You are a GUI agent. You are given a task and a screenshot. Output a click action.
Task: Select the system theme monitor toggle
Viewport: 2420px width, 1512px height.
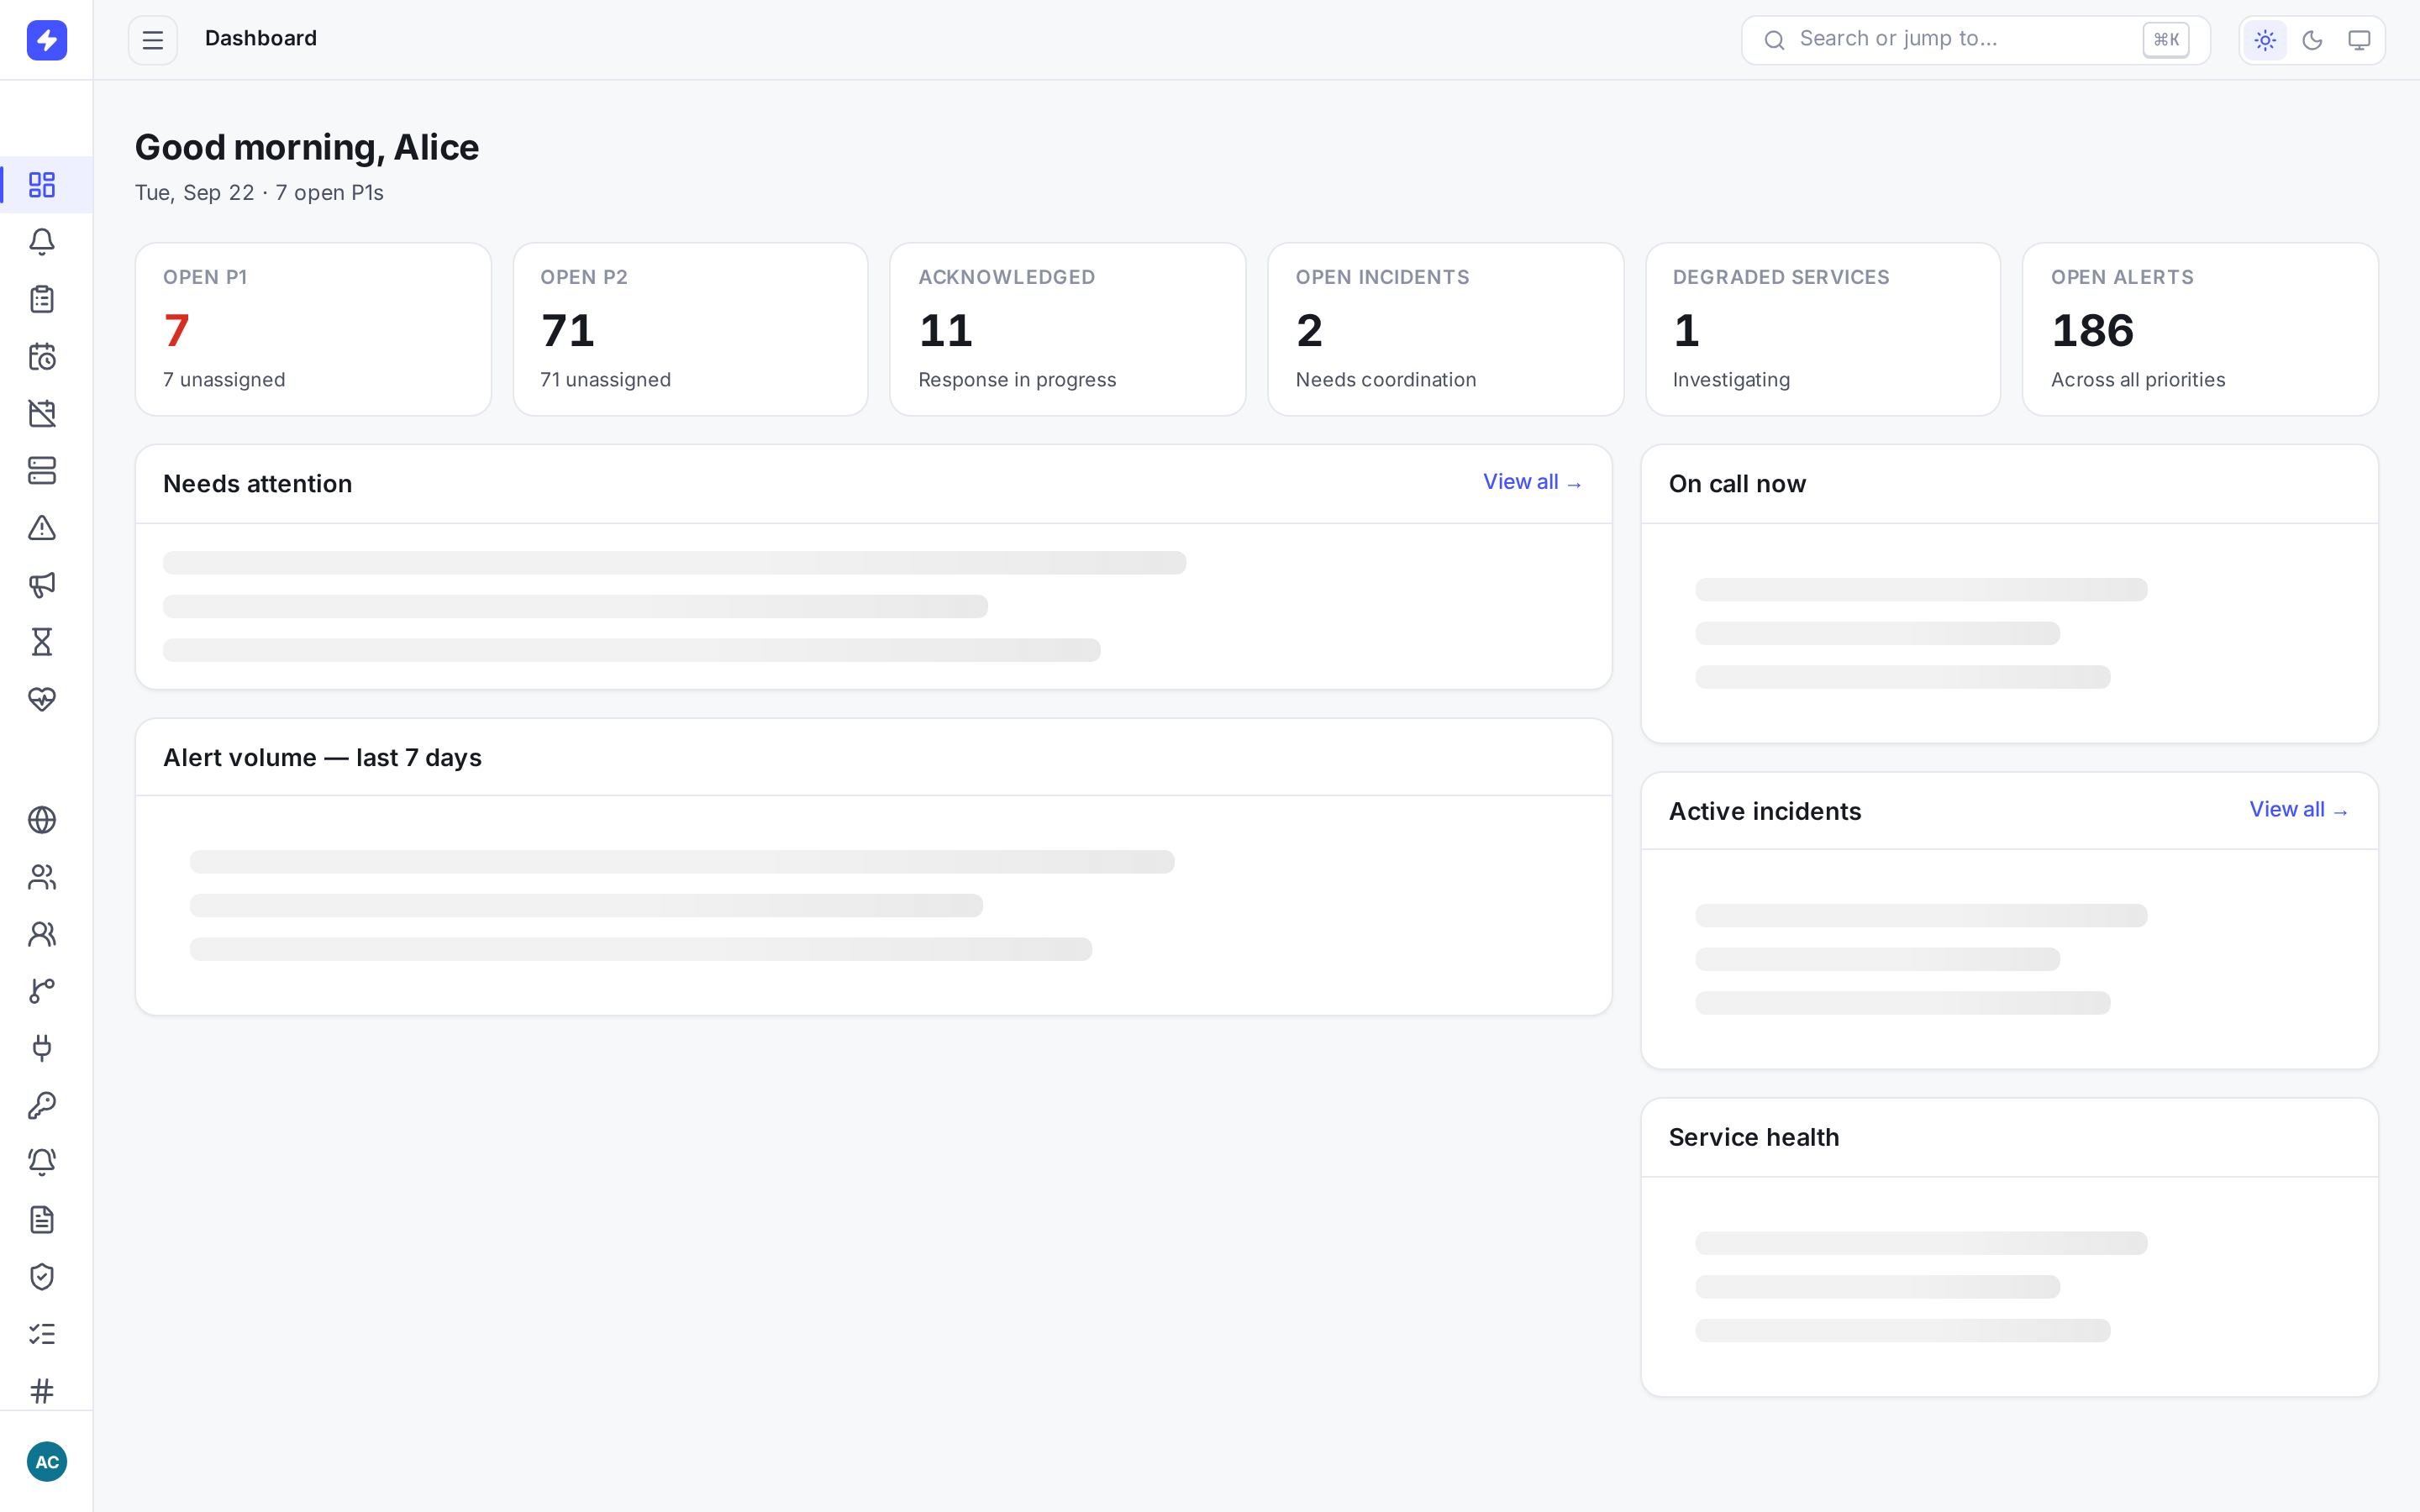pyautogui.click(x=2359, y=40)
